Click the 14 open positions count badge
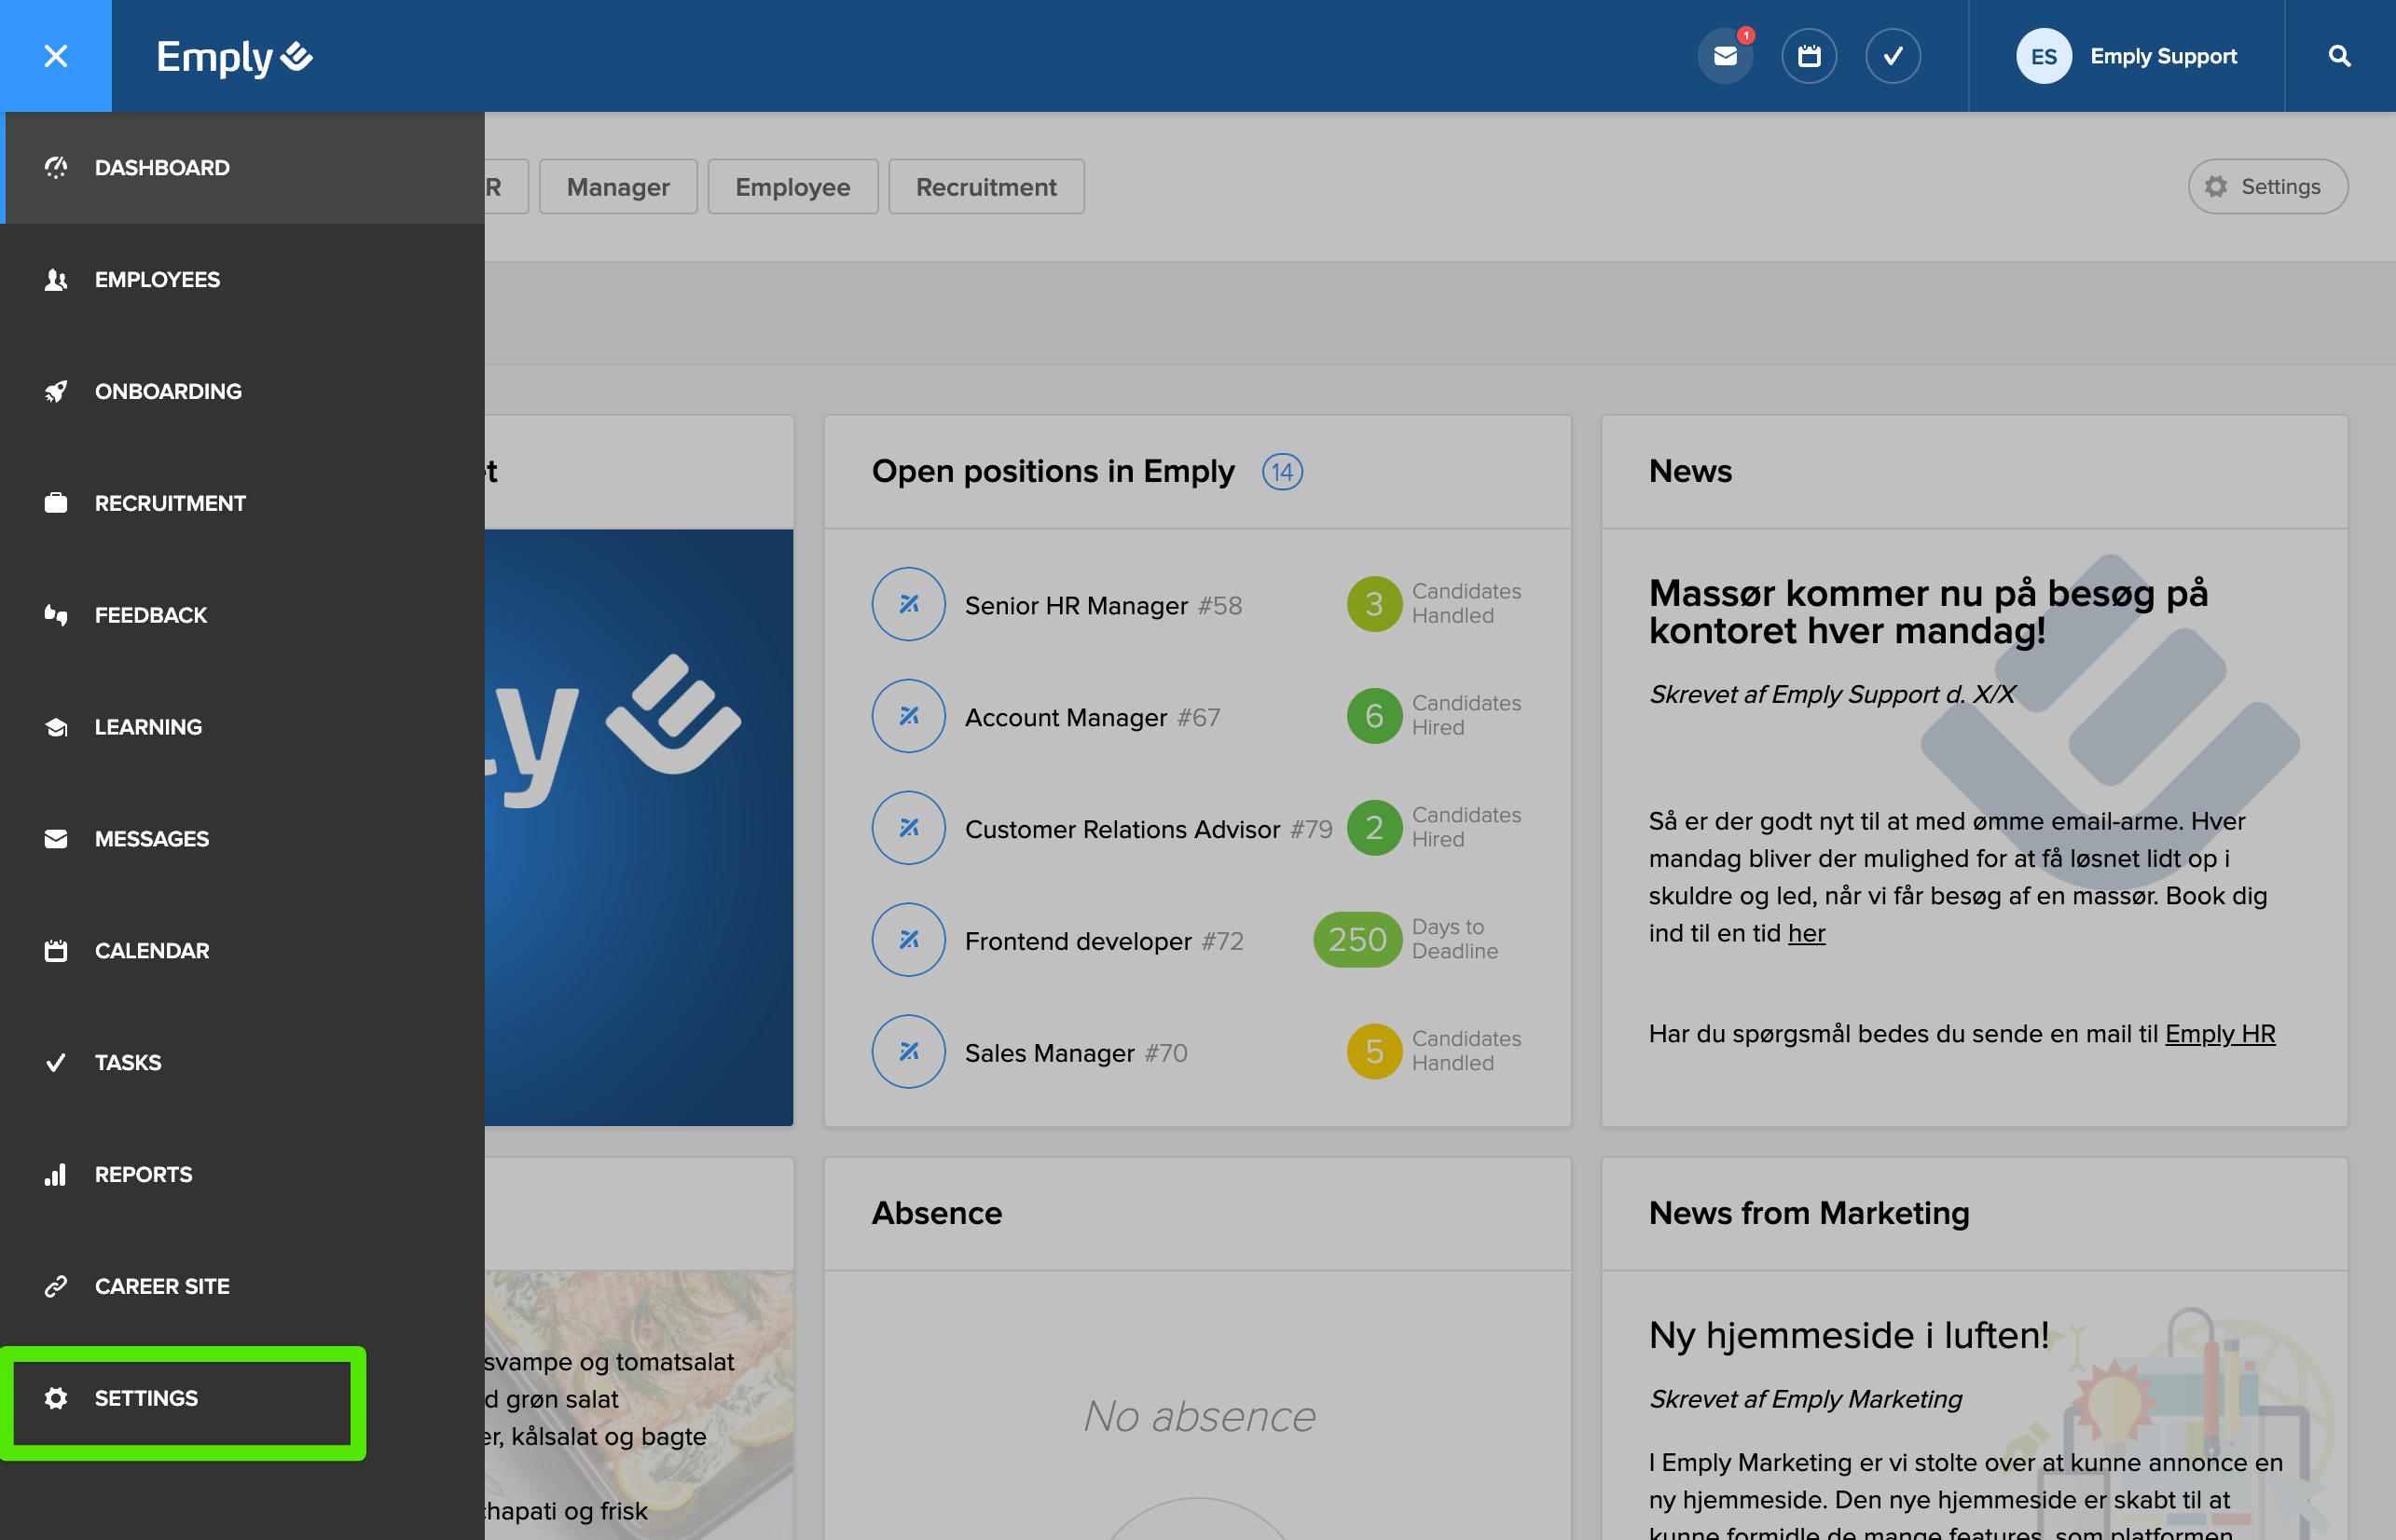Viewport: 2396px width, 1540px height. pyautogui.click(x=1281, y=472)
